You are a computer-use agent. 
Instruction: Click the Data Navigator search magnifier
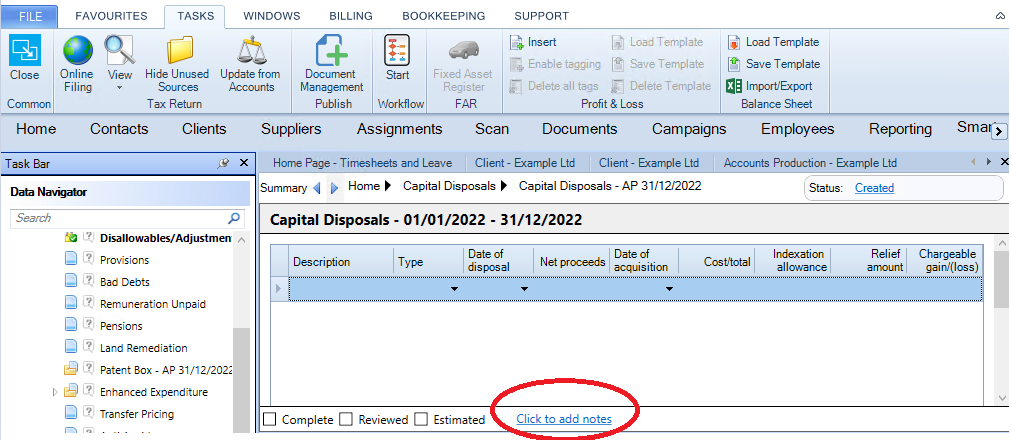point(235,218)
